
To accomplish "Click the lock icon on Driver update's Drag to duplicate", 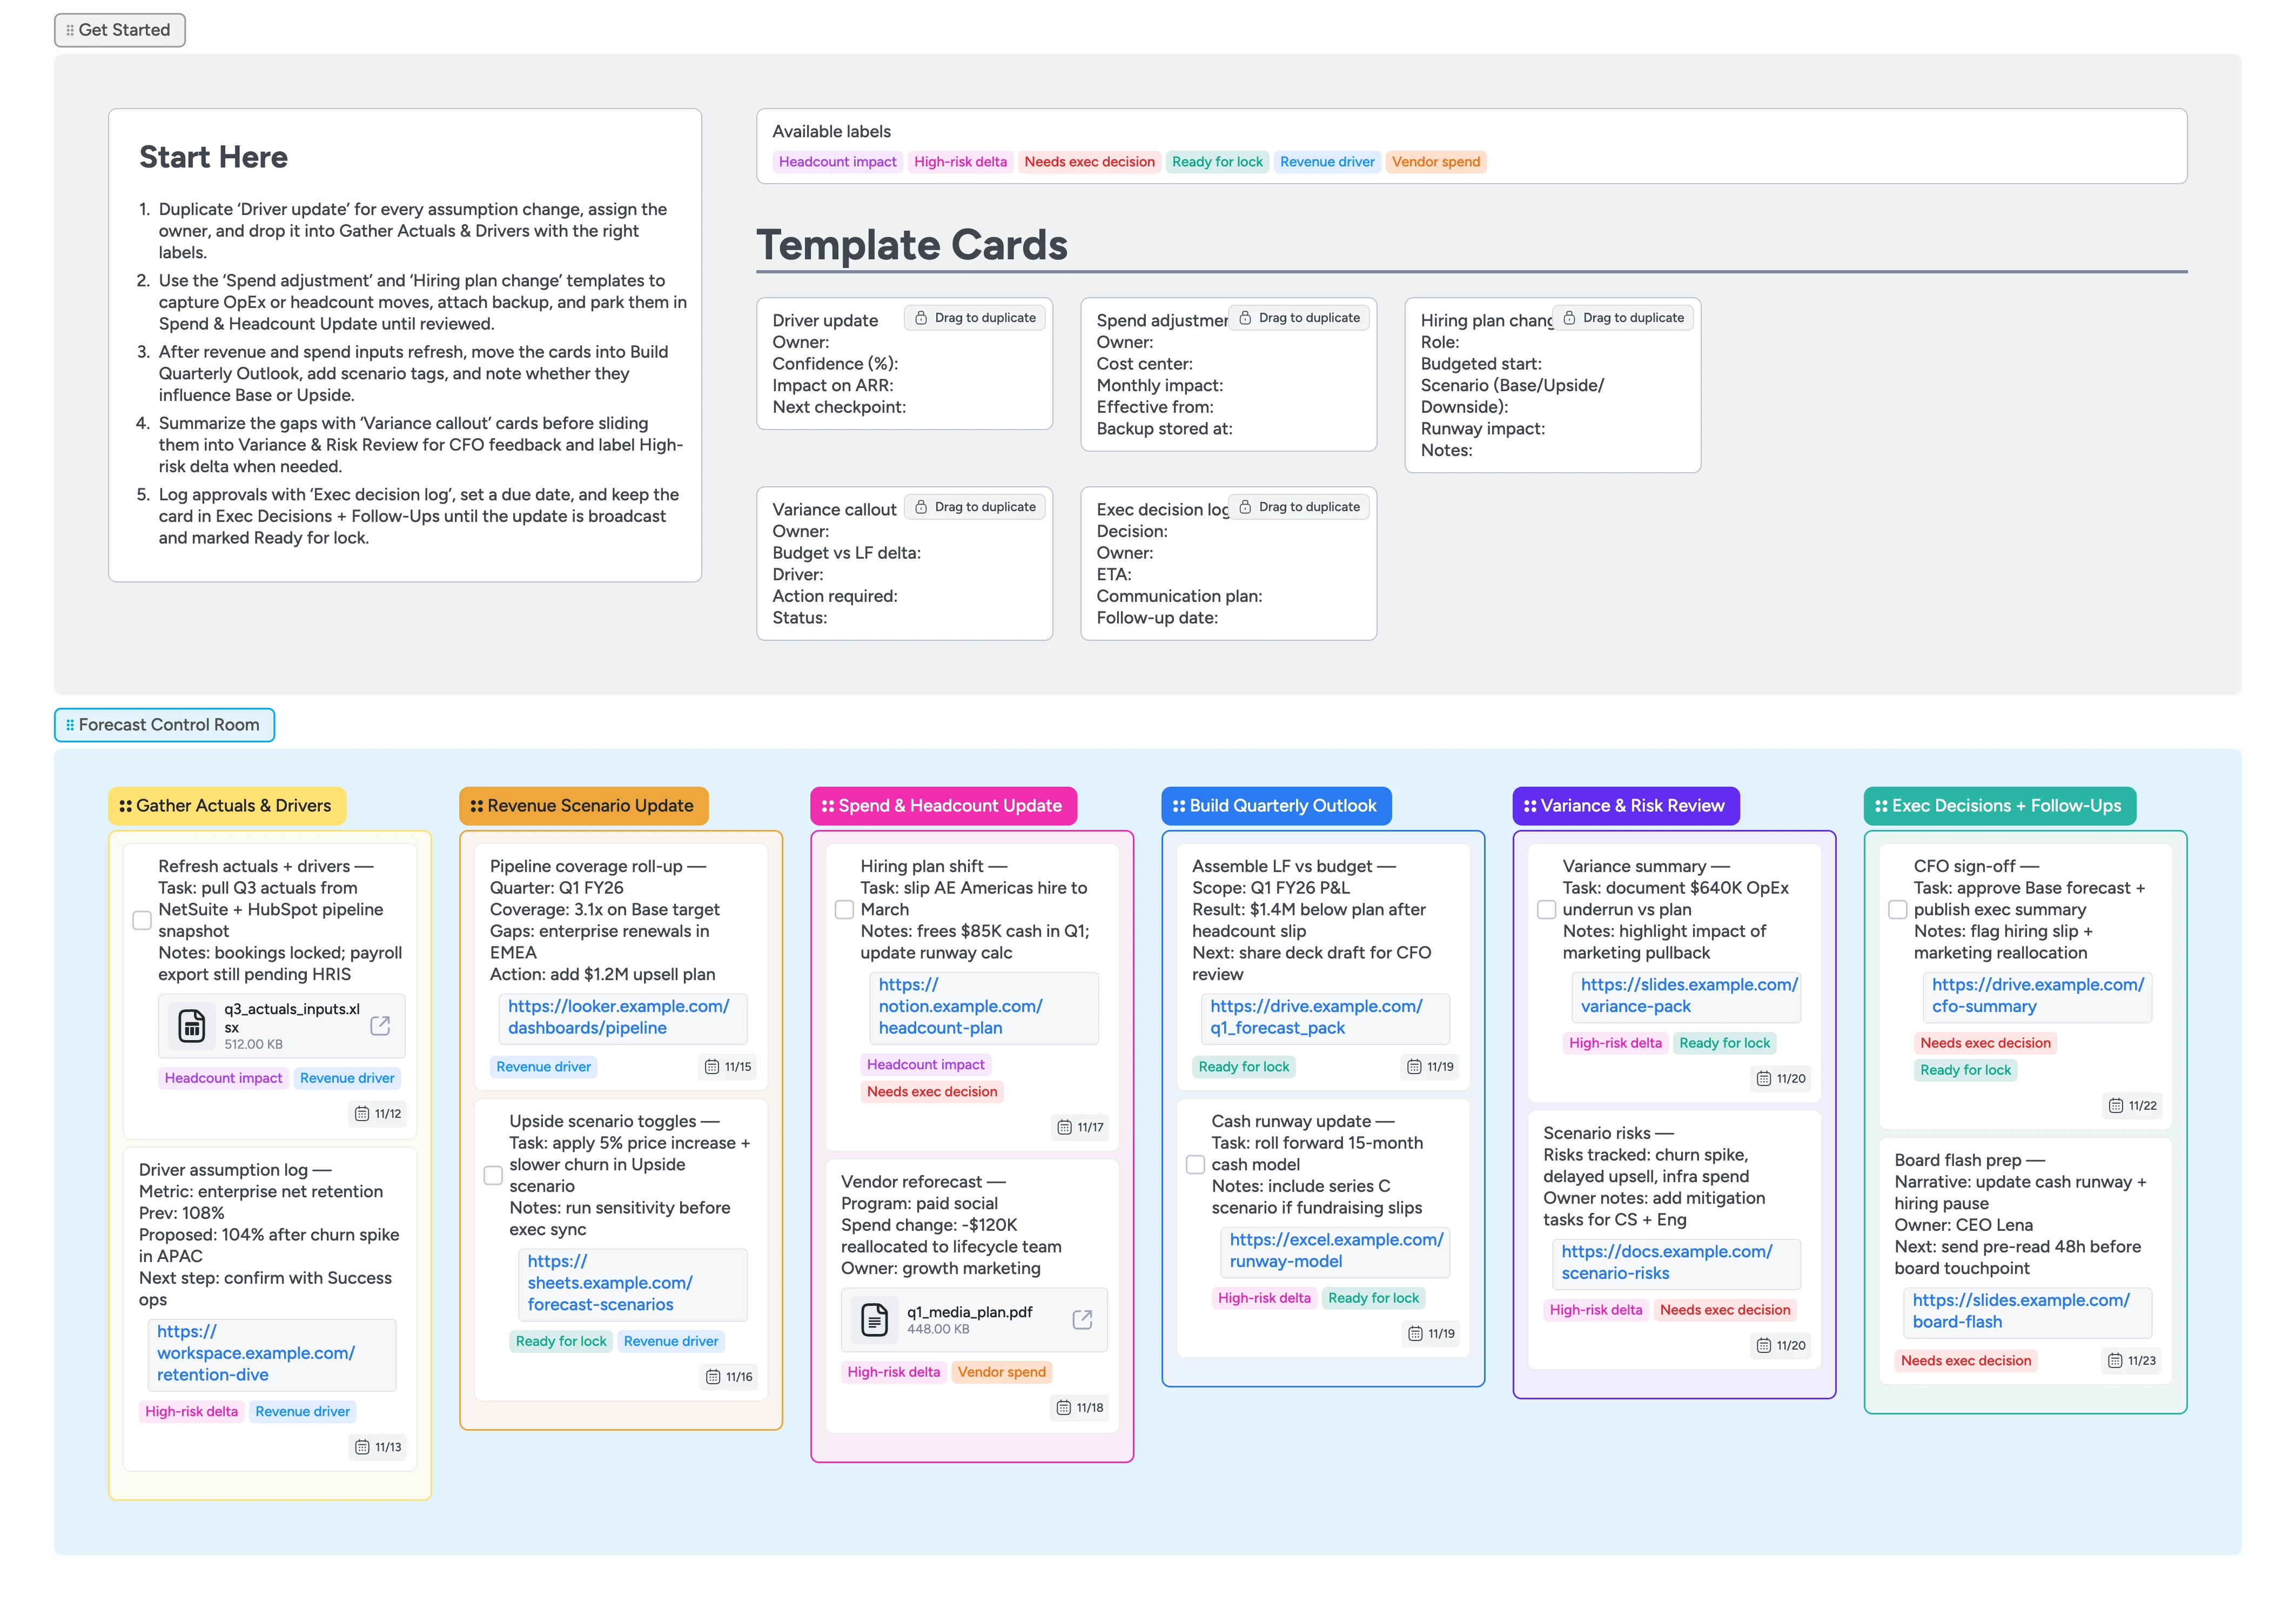I will pos(920,317).
